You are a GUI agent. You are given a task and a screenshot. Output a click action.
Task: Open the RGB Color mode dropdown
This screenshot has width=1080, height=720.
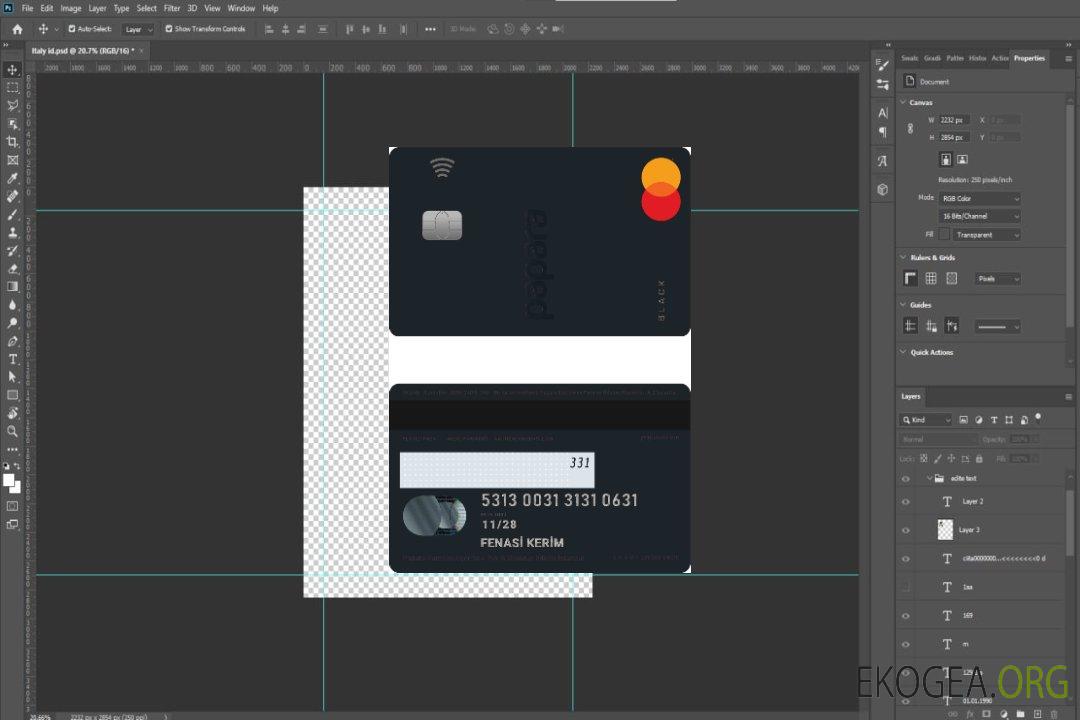[x=979, y=198]
